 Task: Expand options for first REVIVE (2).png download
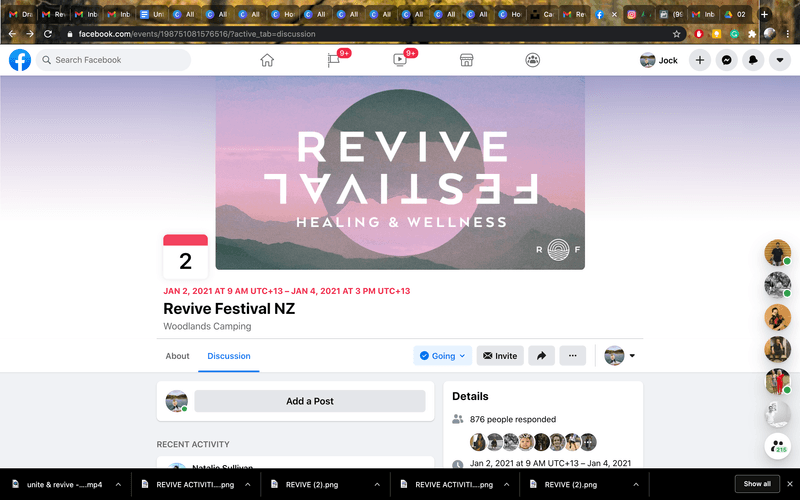coord(377,484)
